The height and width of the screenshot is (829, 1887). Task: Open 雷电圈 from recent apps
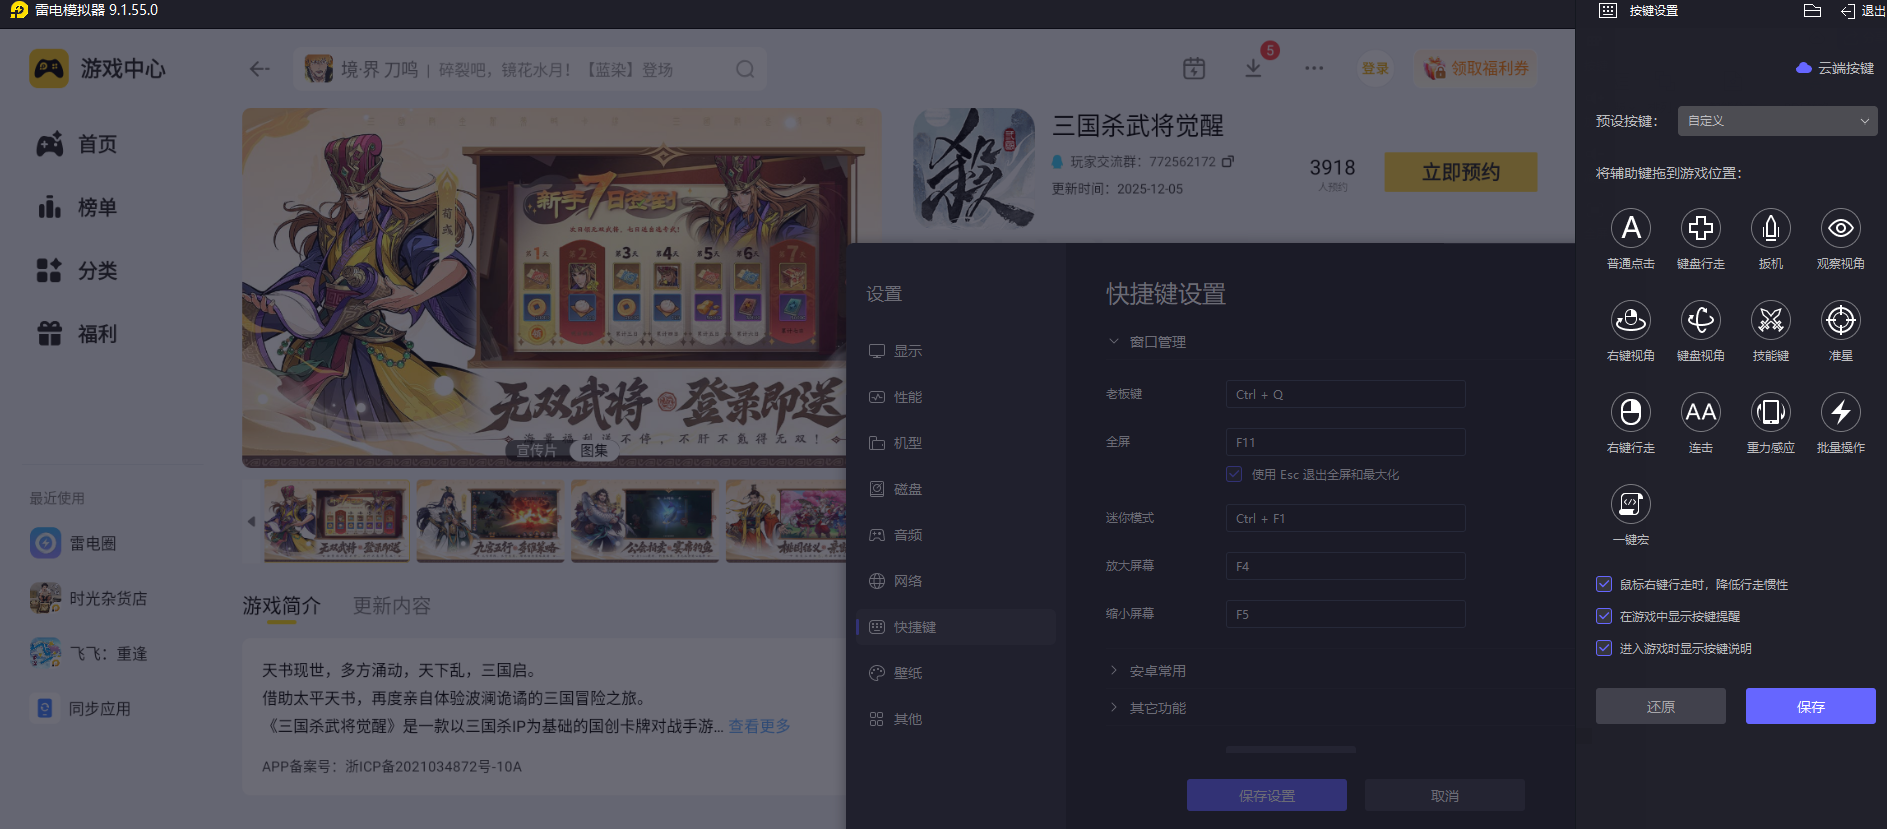coord(73,543)
